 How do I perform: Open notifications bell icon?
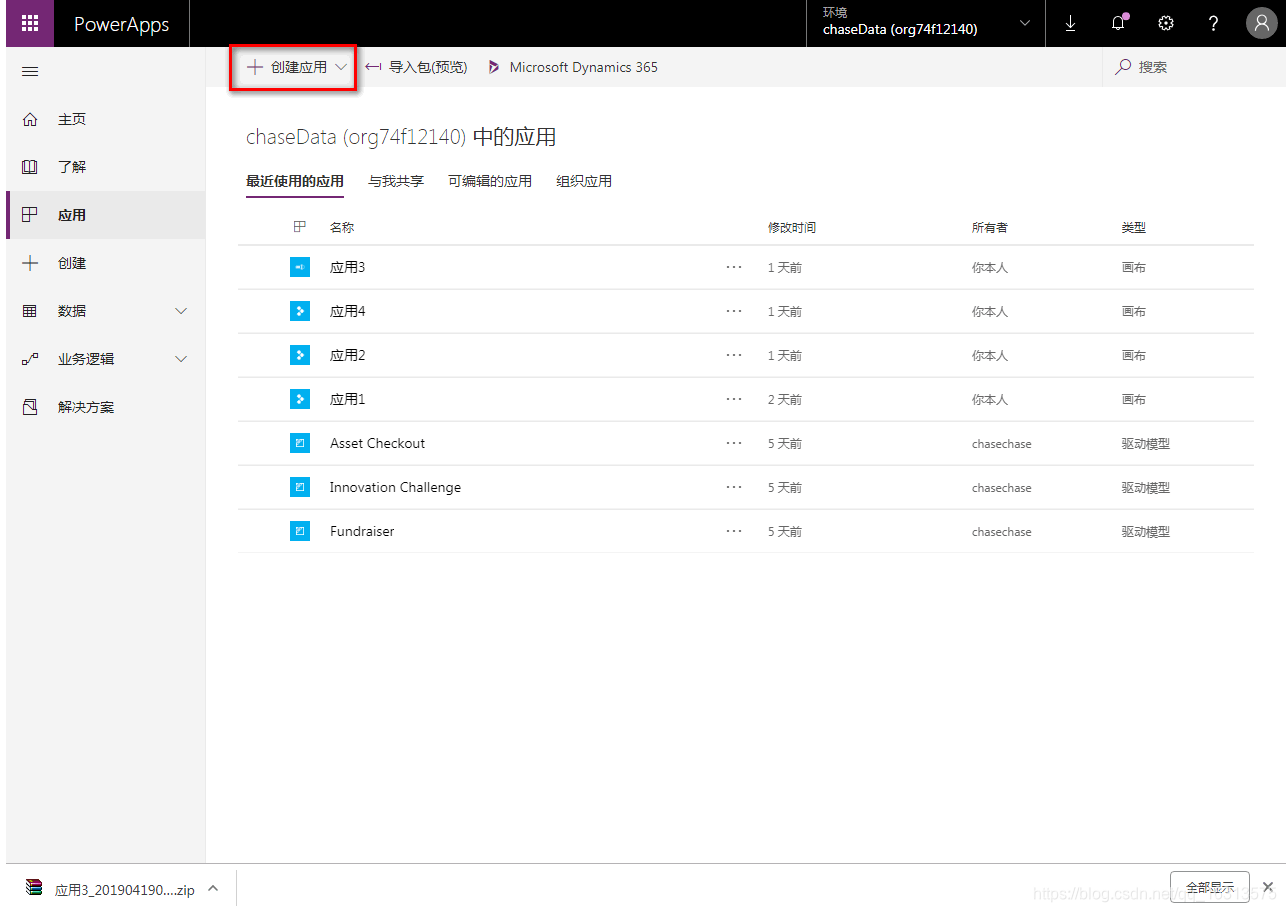tap(1118, 24)
